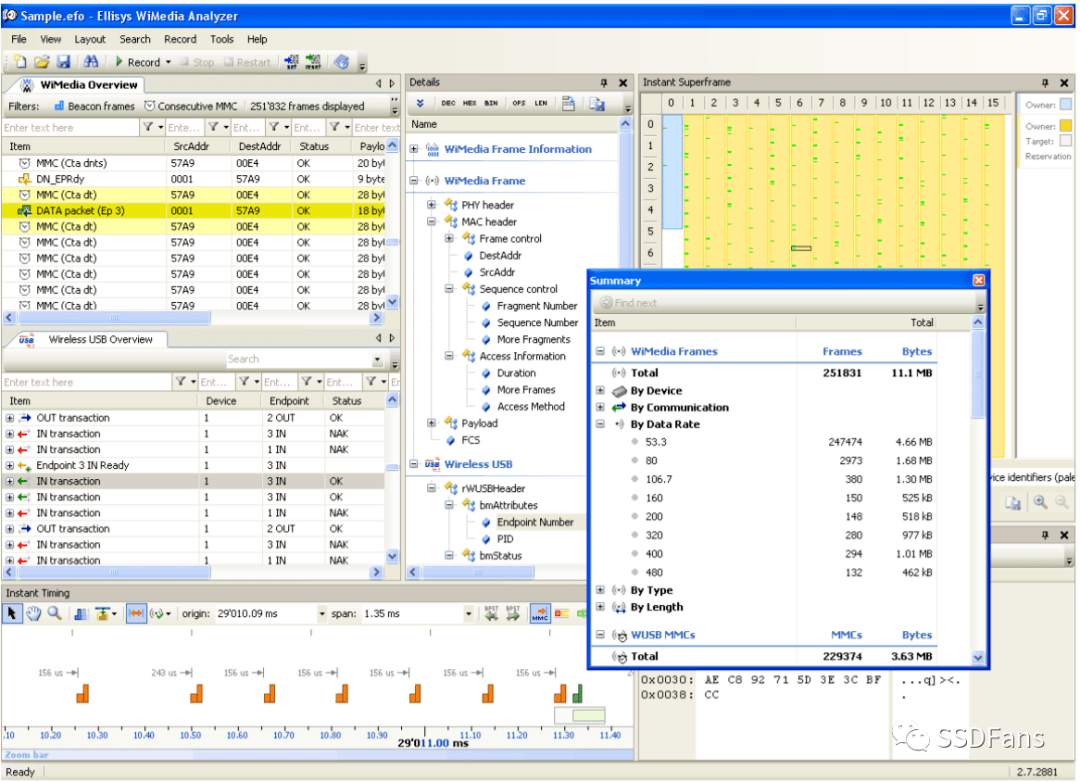Open the span dropdown in Instant Timing
1080x782 pixels.
click(x=468, y=613)
